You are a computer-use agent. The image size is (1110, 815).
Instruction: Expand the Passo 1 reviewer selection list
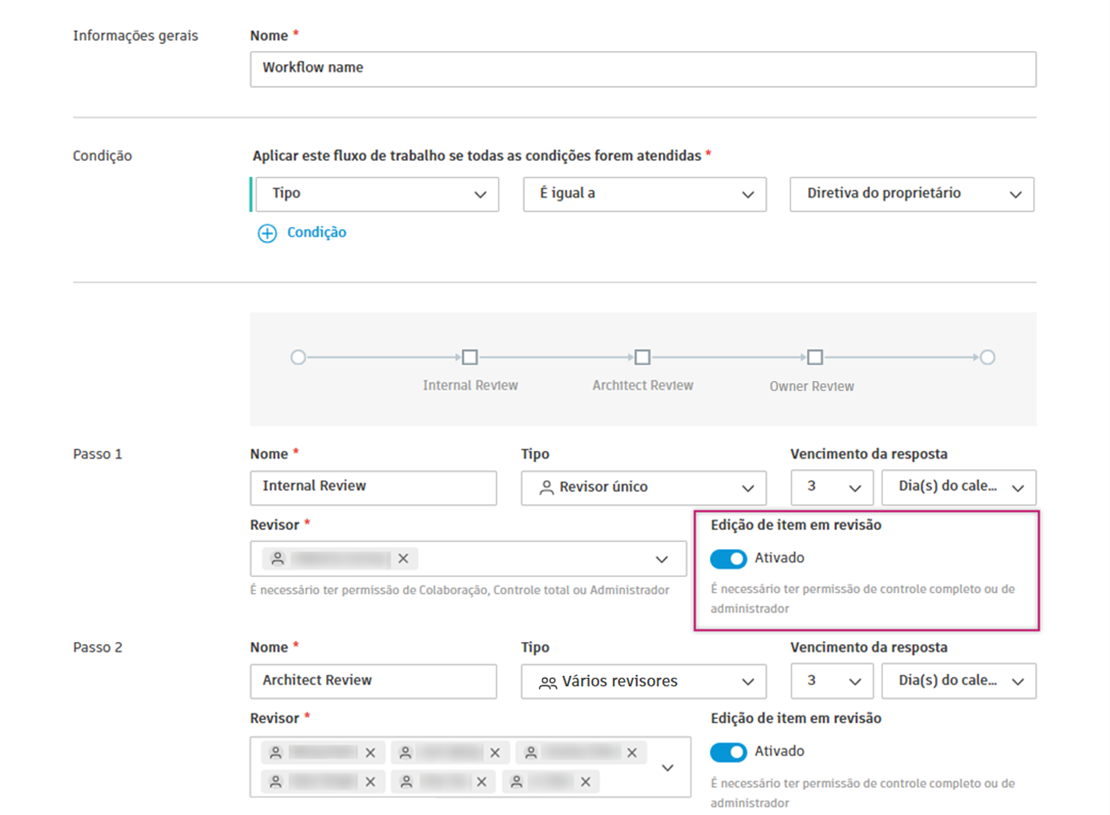point(661,559)
